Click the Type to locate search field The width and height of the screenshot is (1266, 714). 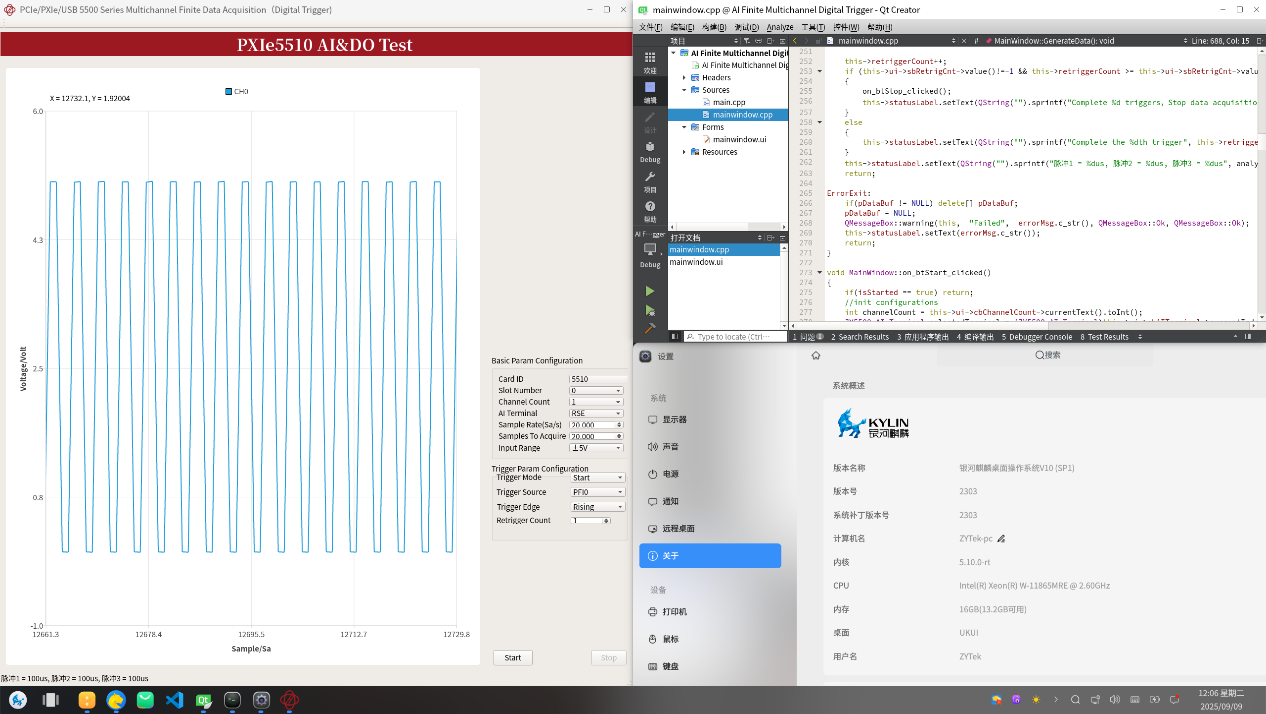pos(735,337)
